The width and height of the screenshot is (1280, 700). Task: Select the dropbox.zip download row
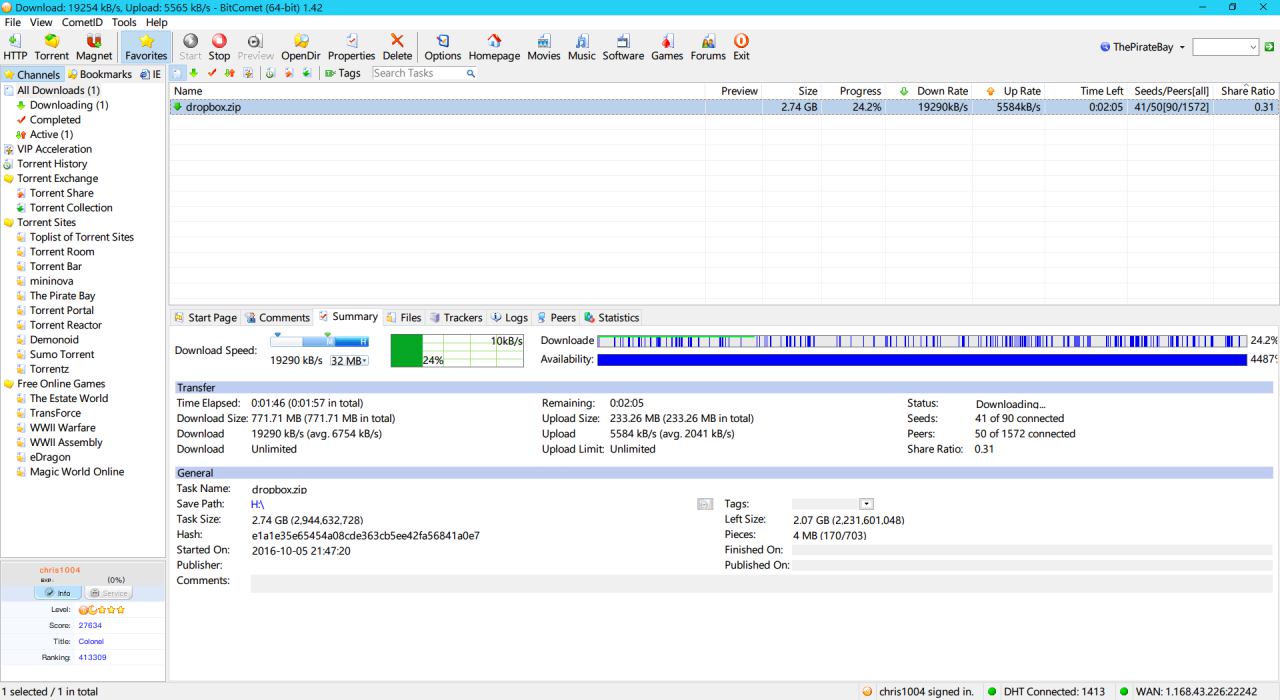[x=724, y=107]
